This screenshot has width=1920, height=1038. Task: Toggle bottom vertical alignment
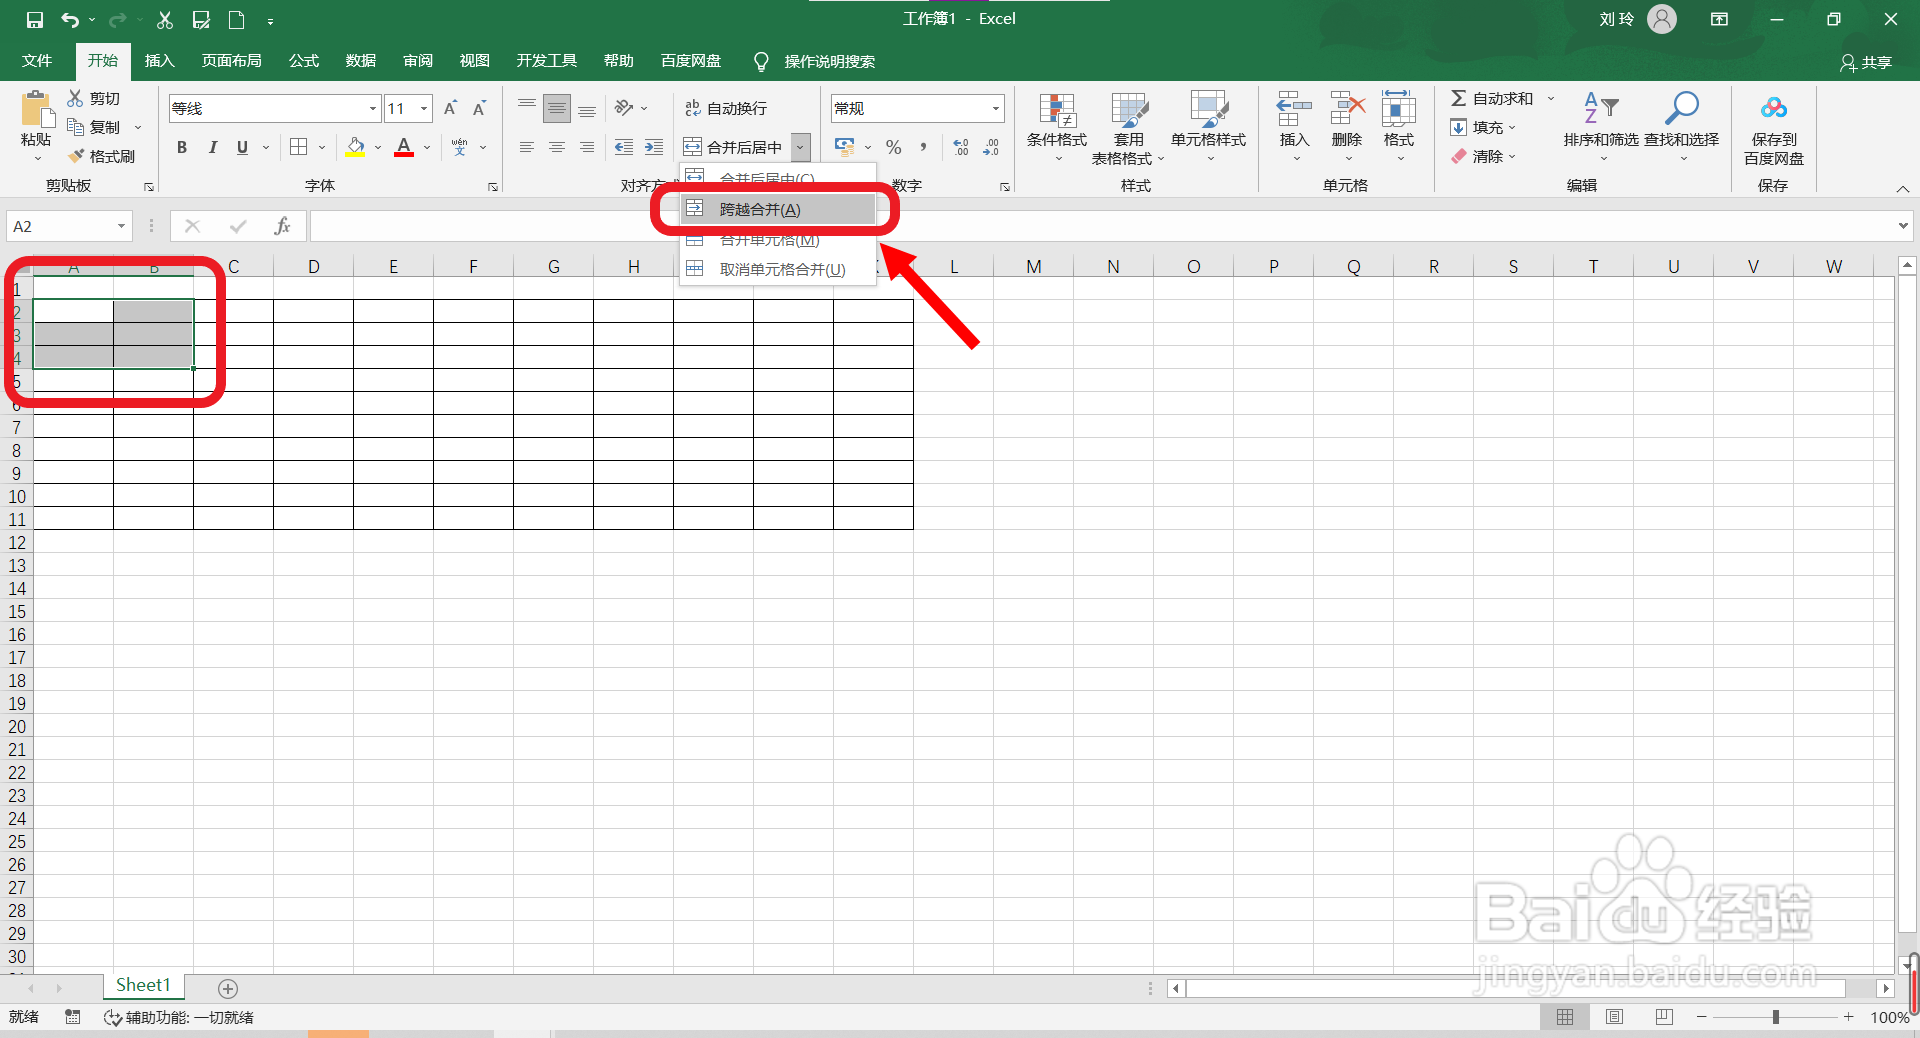(x=587, y=108)
